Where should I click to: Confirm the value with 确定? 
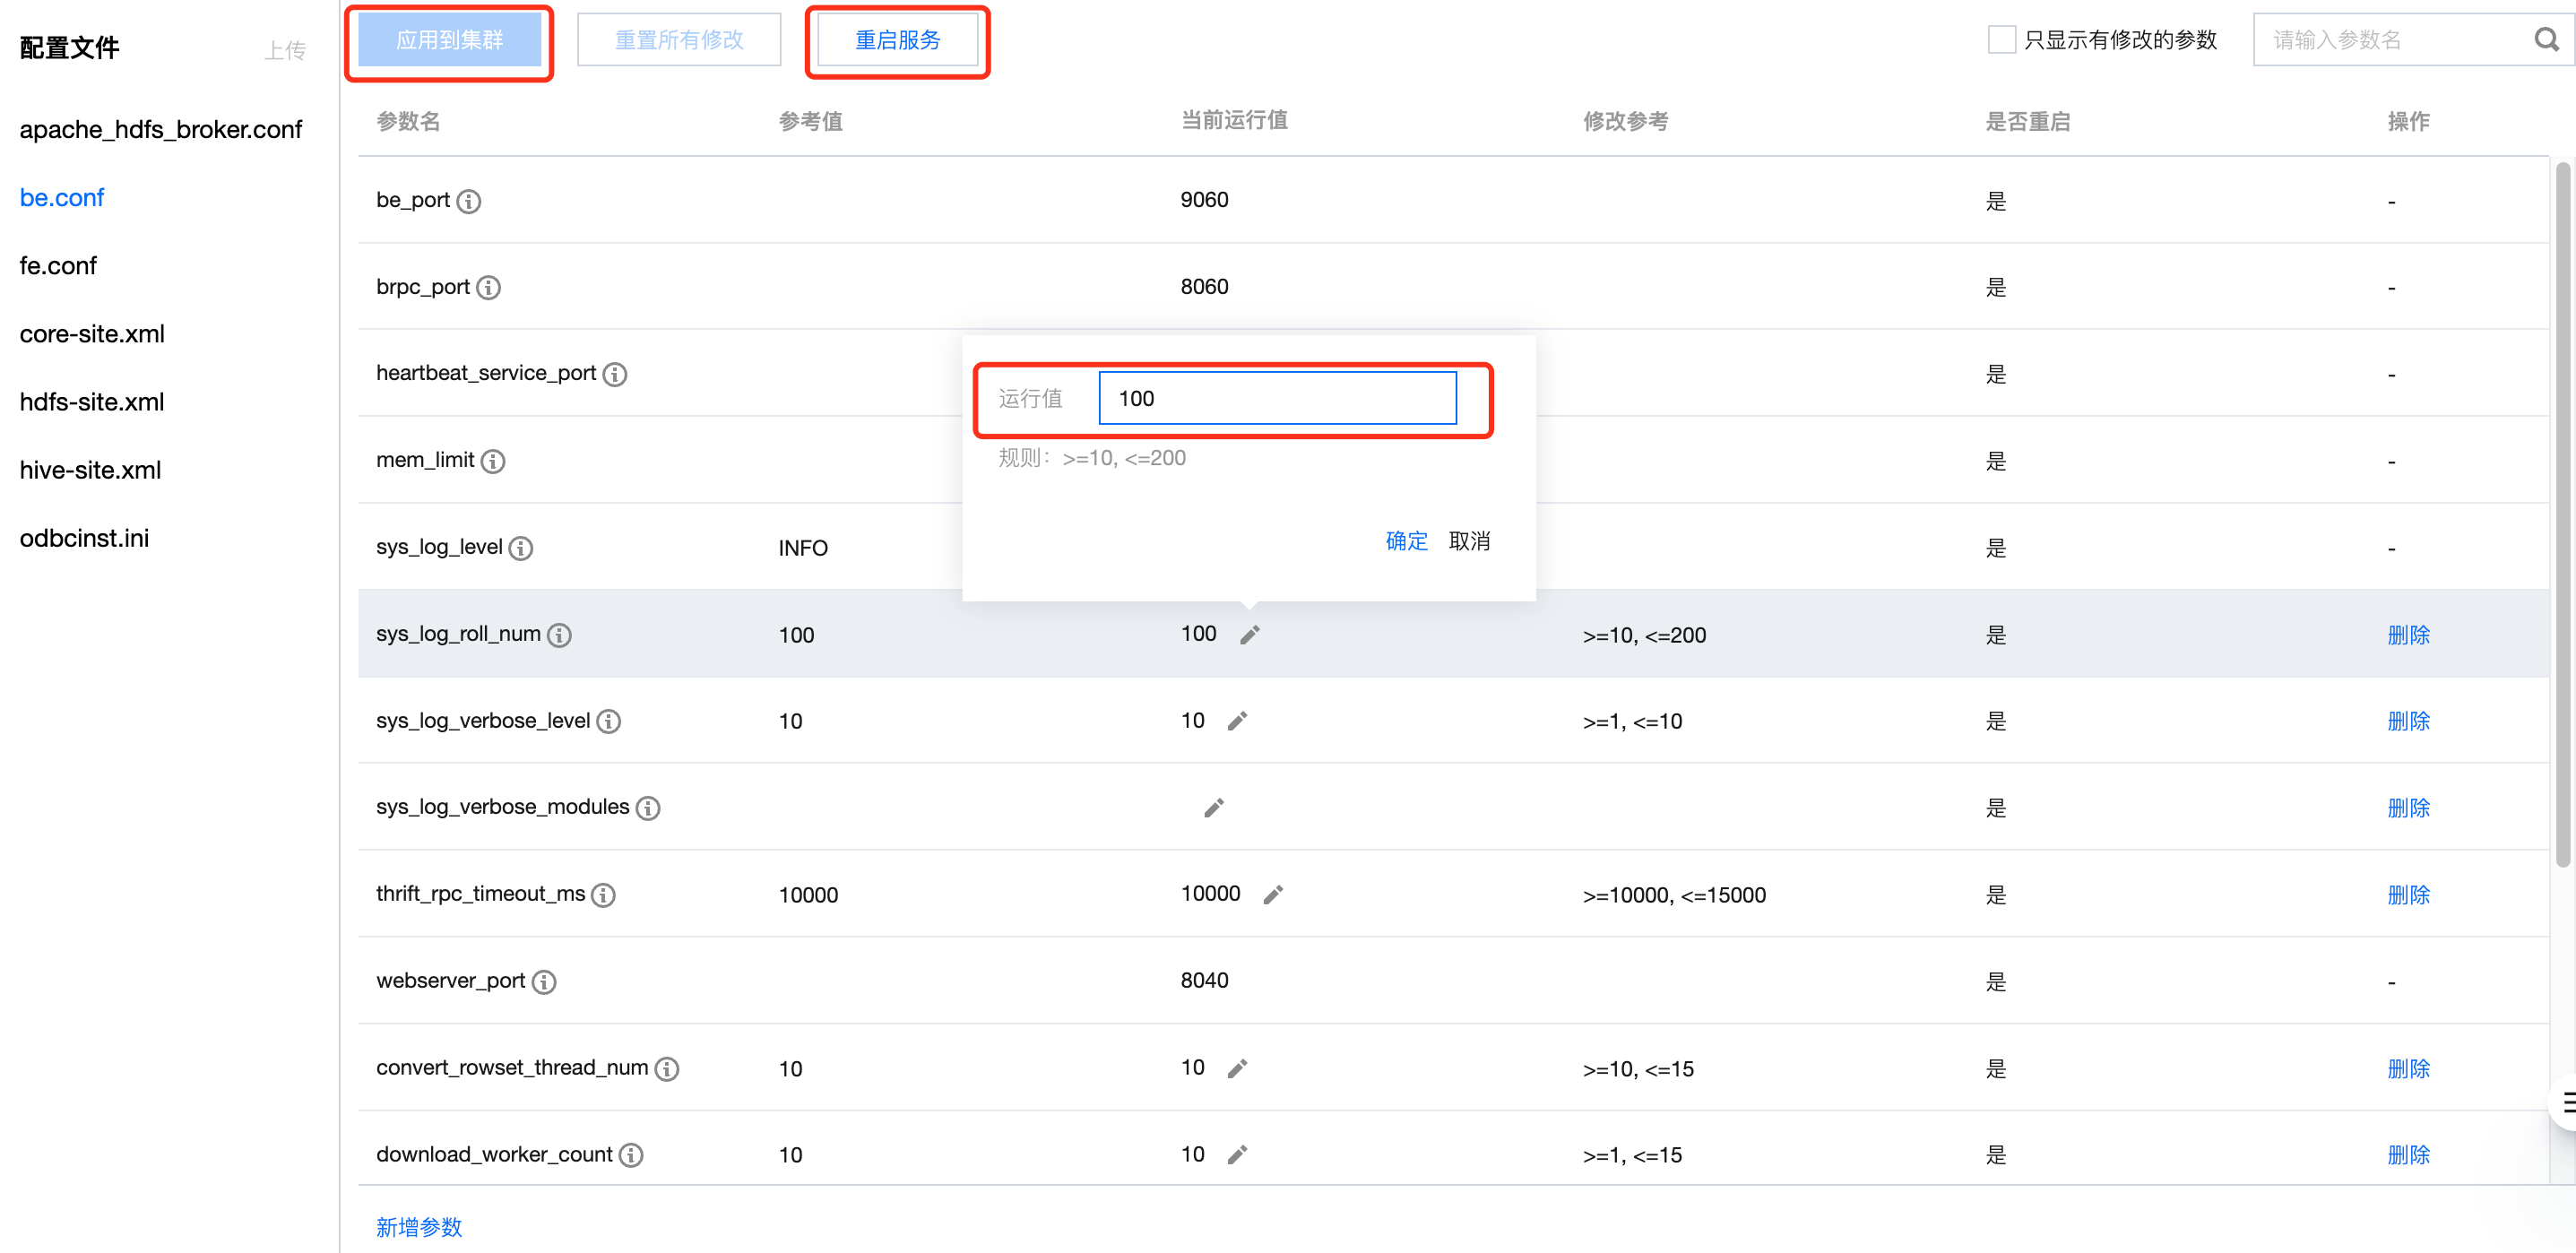click(x=1405, y=541)
